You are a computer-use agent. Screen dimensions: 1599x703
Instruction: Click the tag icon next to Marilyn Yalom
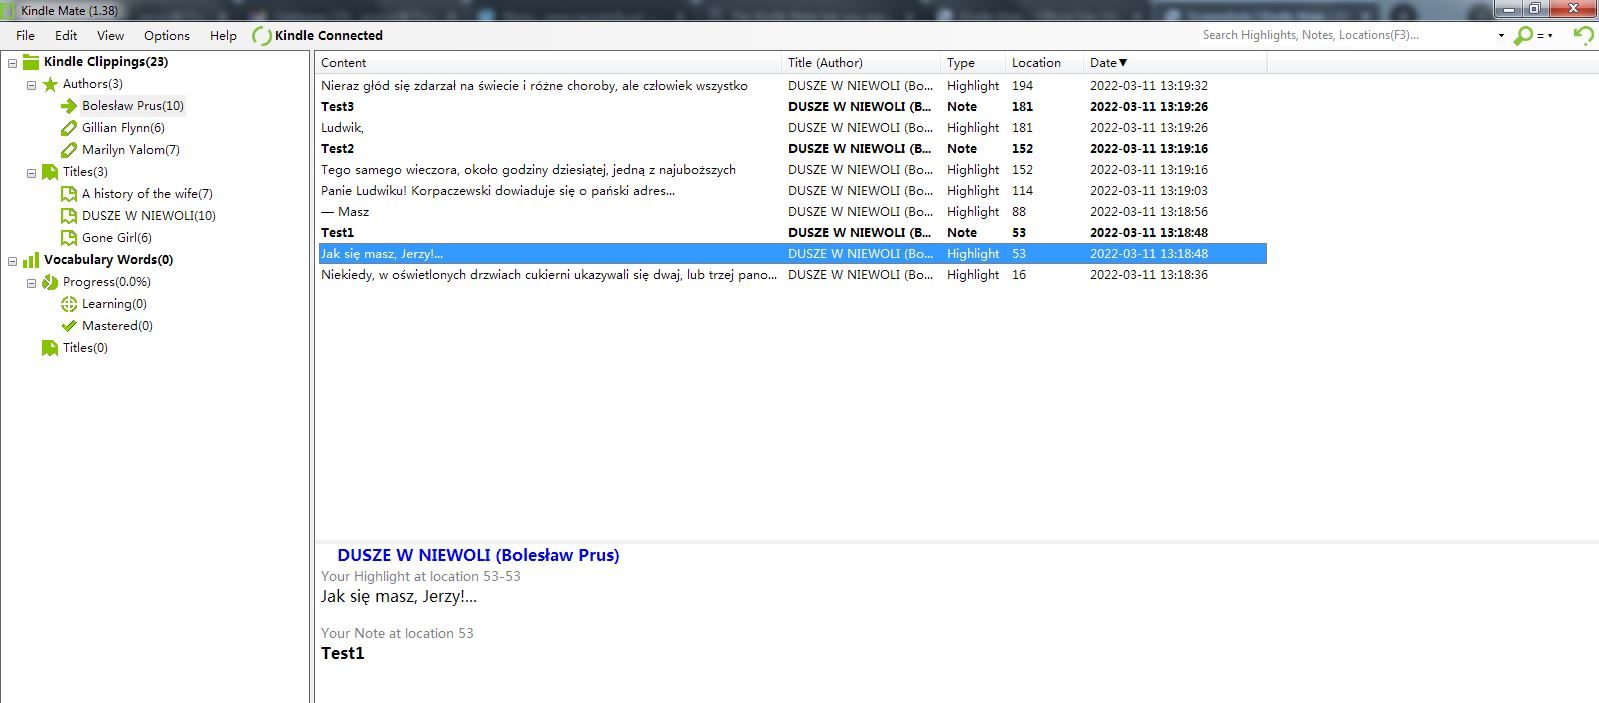click(x=69, y=150)
